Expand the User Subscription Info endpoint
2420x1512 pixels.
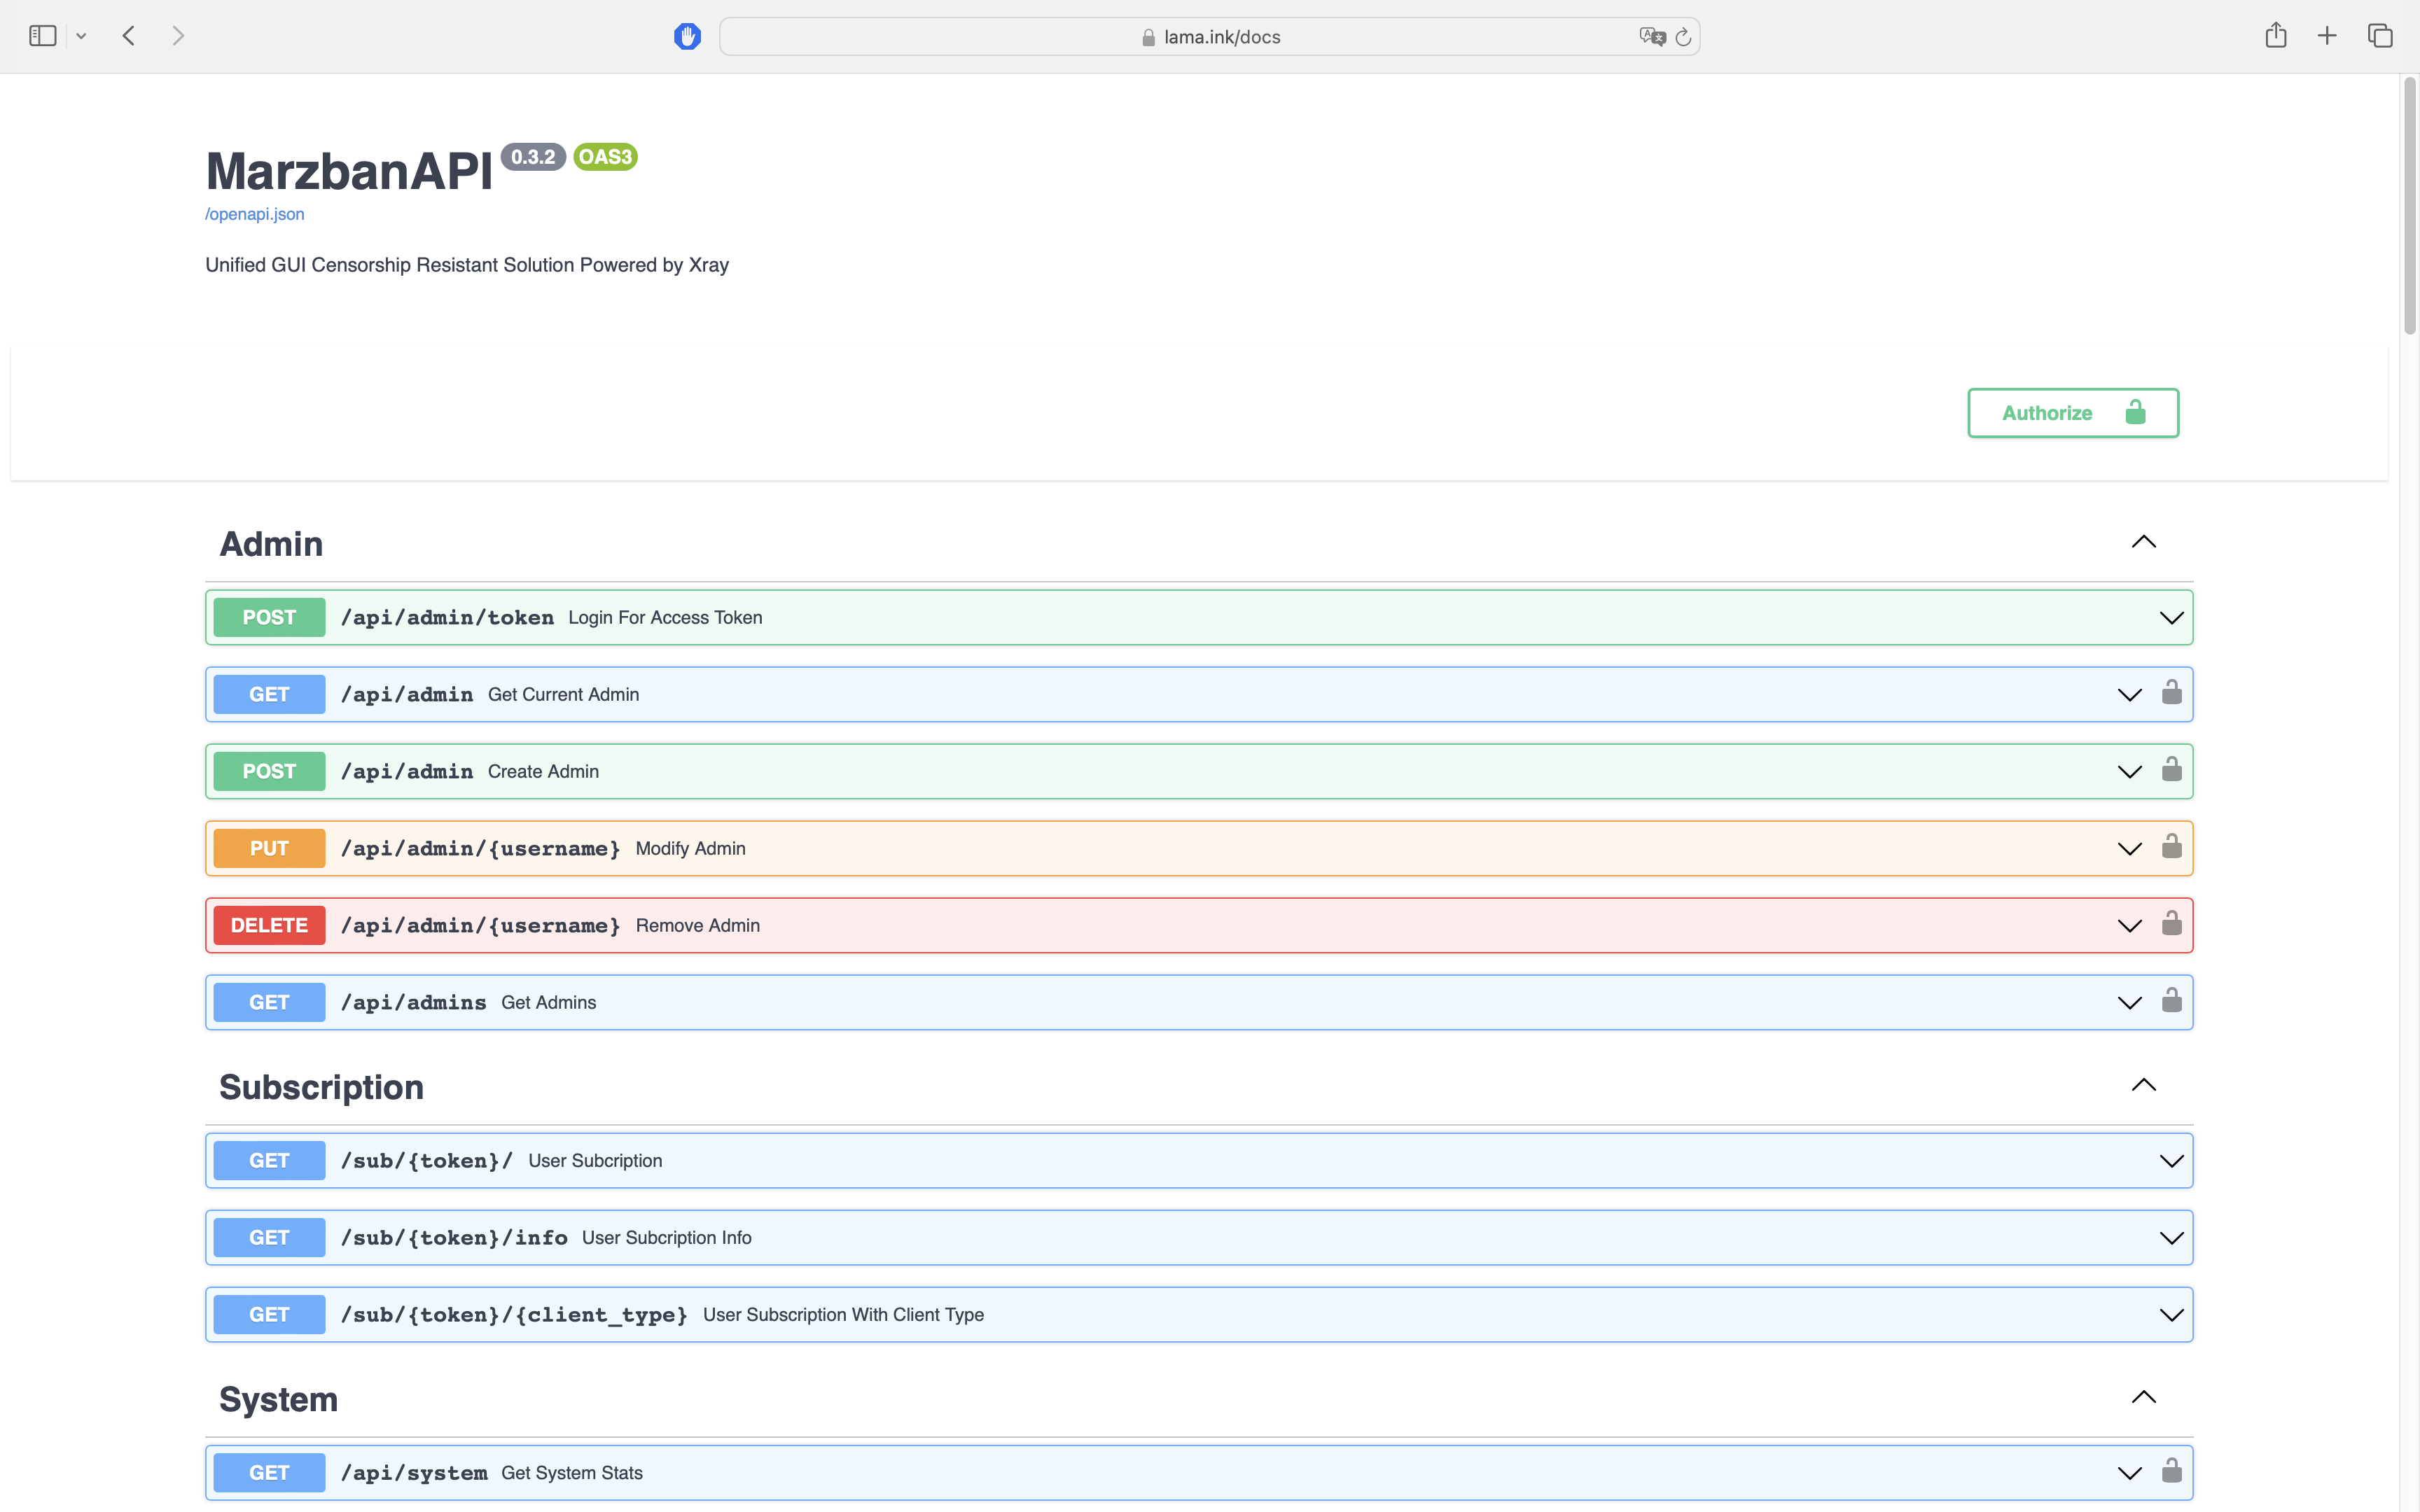click(2171, 1238)
